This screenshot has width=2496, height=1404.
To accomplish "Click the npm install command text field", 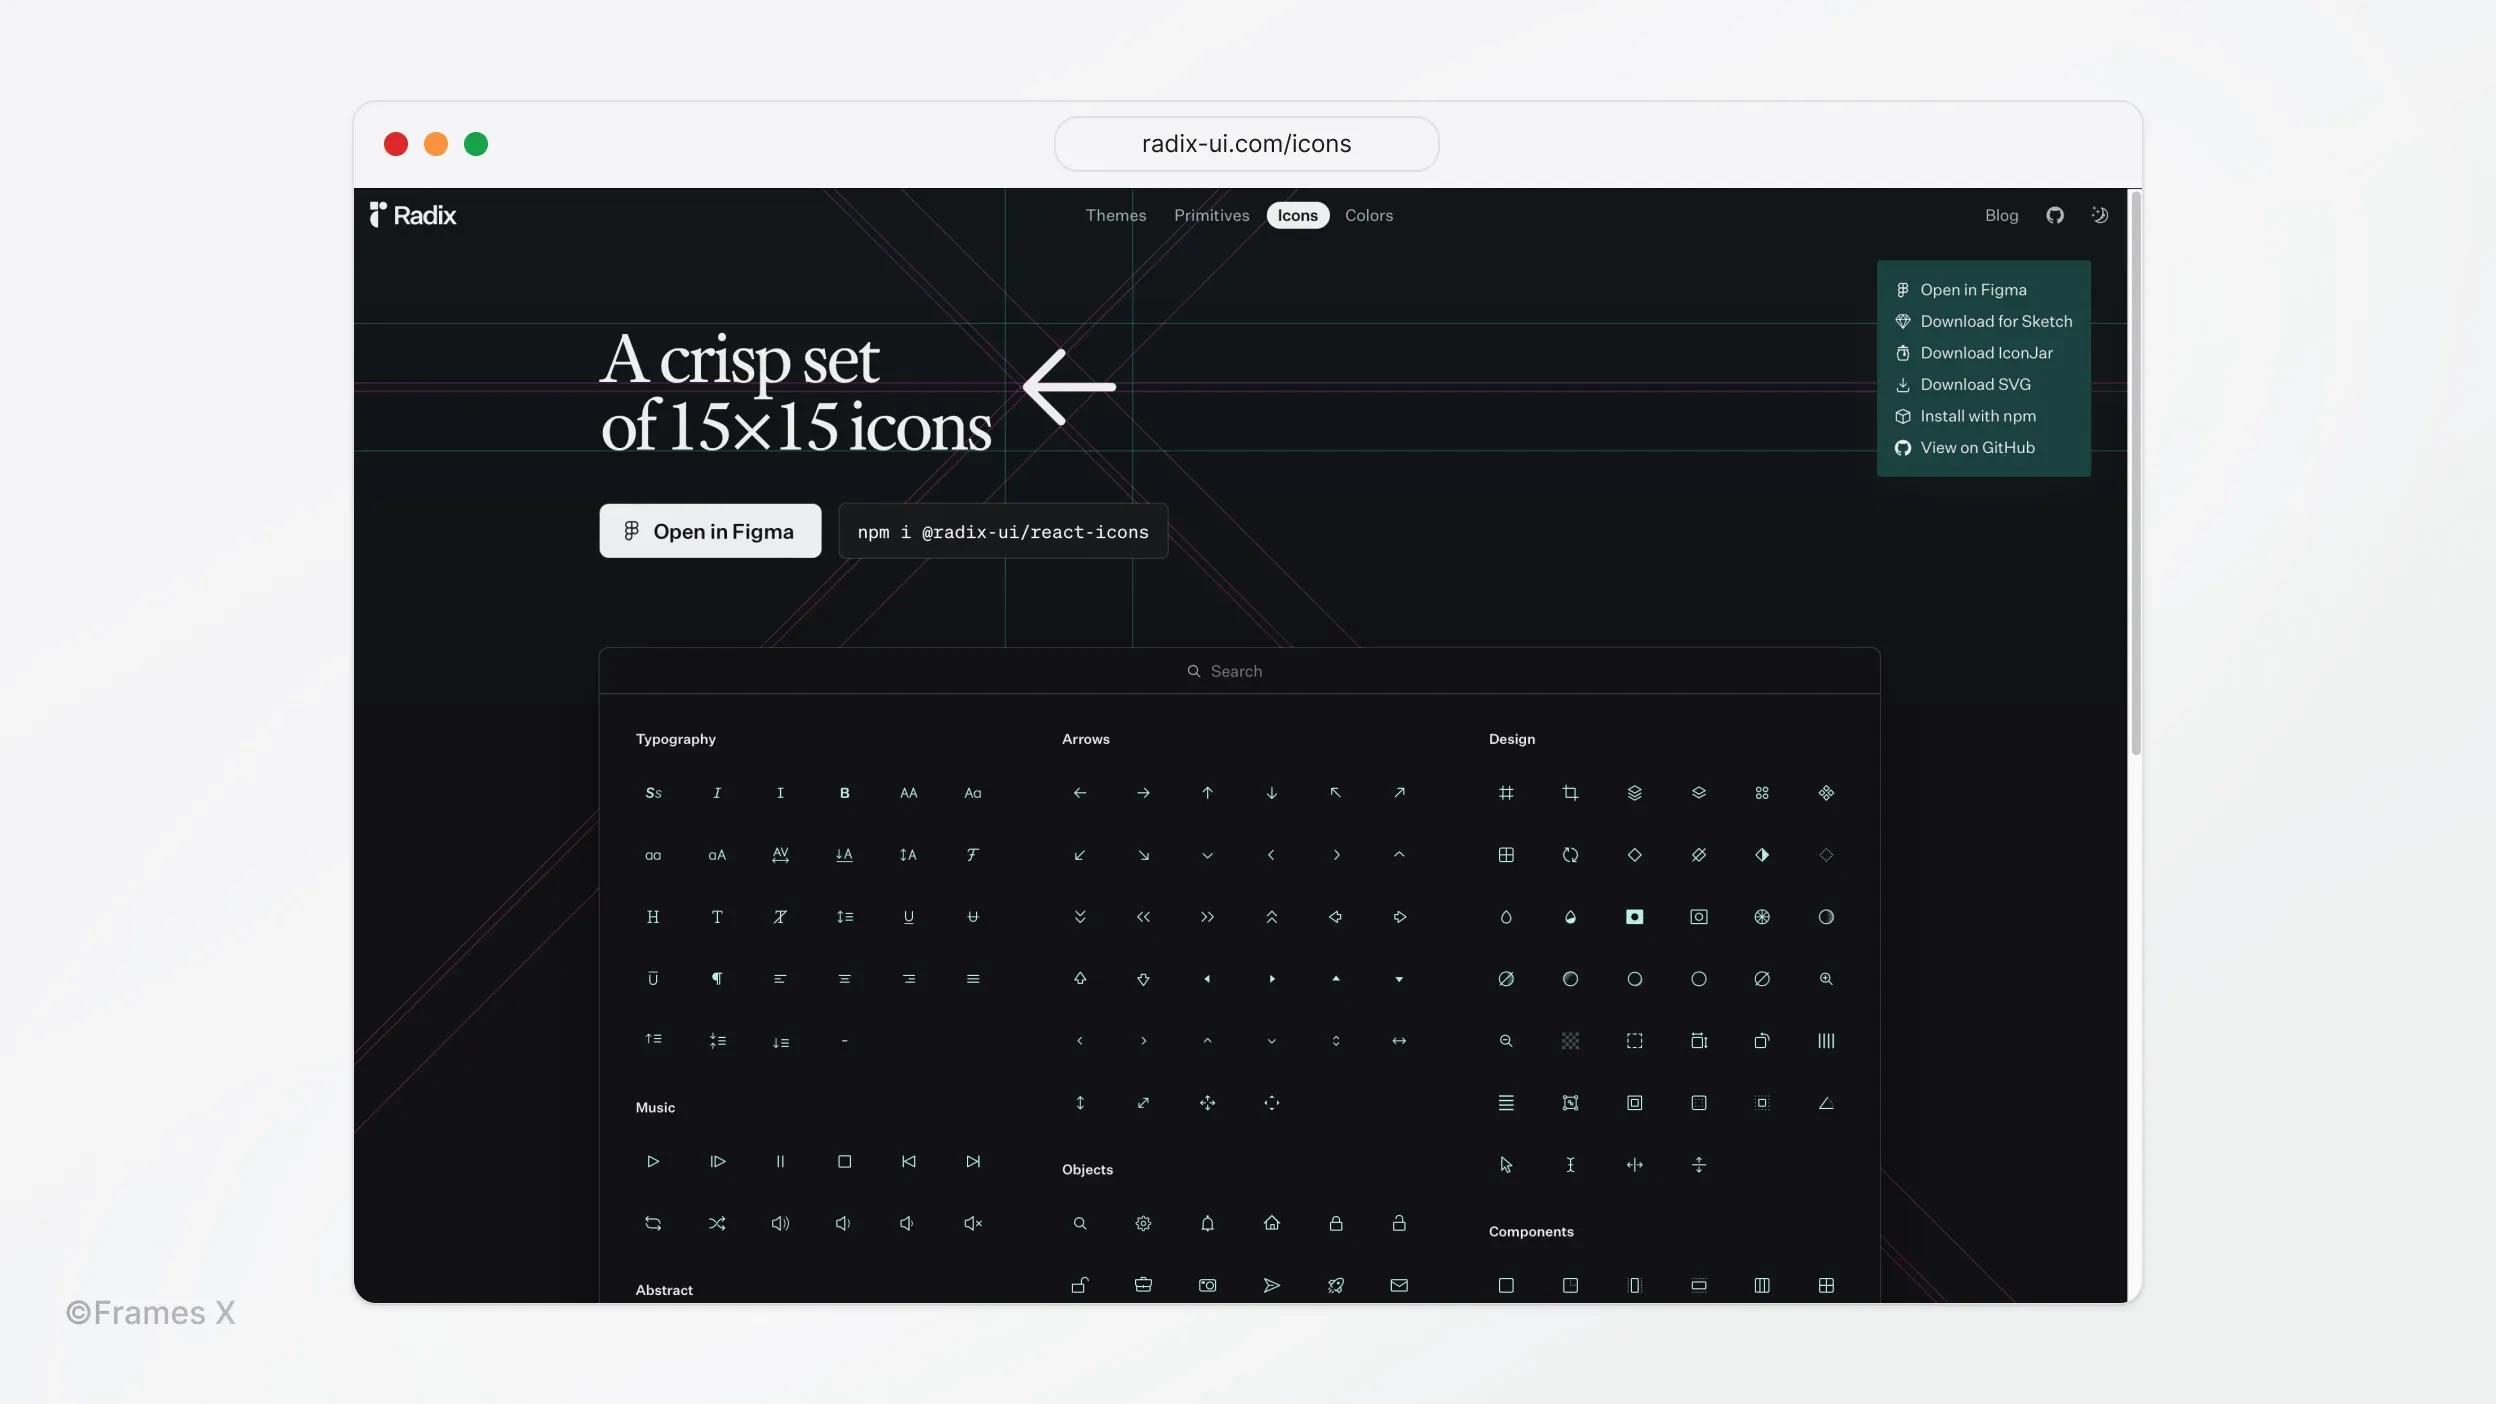I will (x=1001, y=531).
